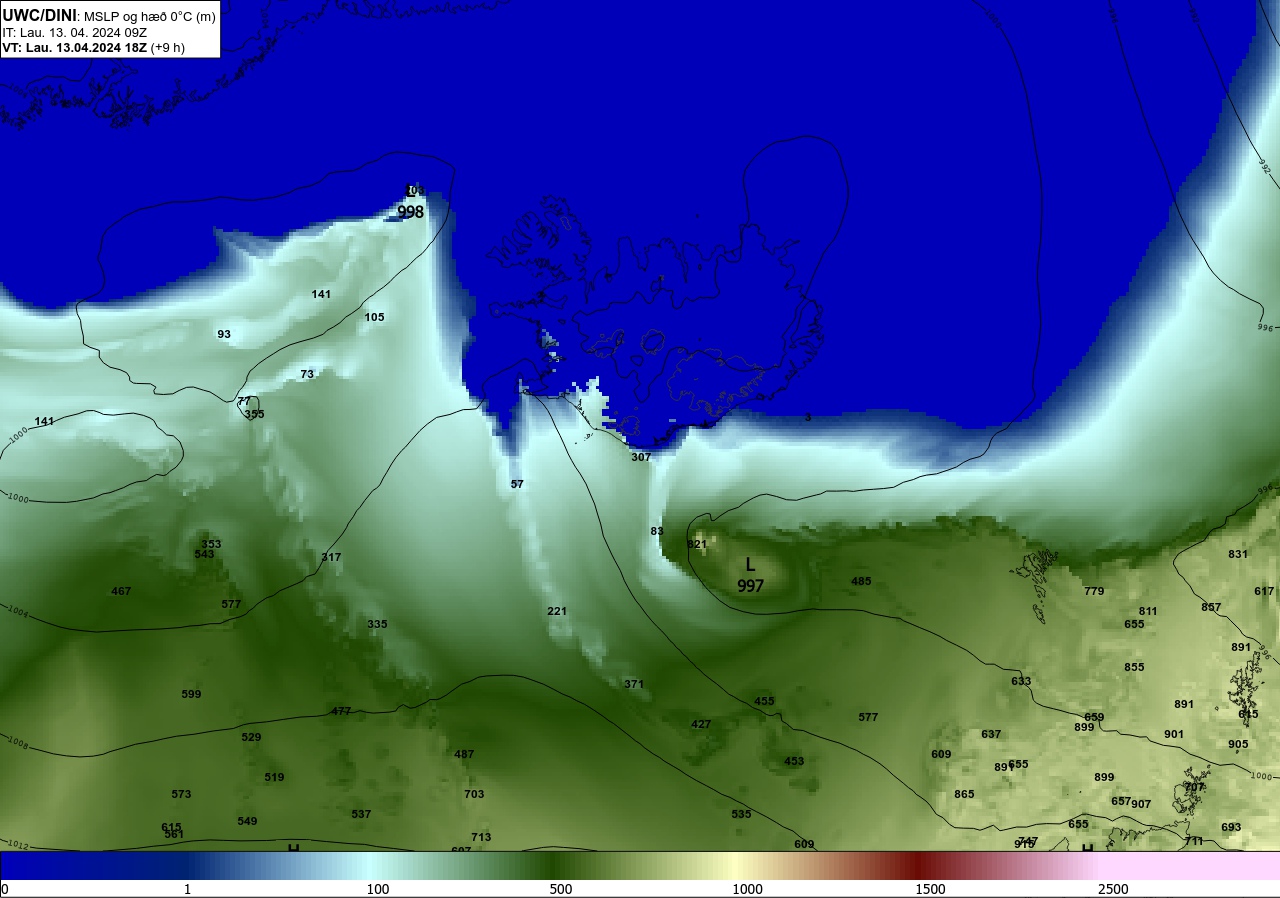Click the low pressure label L 997
1280x898 pixels.
pos(751,576)
